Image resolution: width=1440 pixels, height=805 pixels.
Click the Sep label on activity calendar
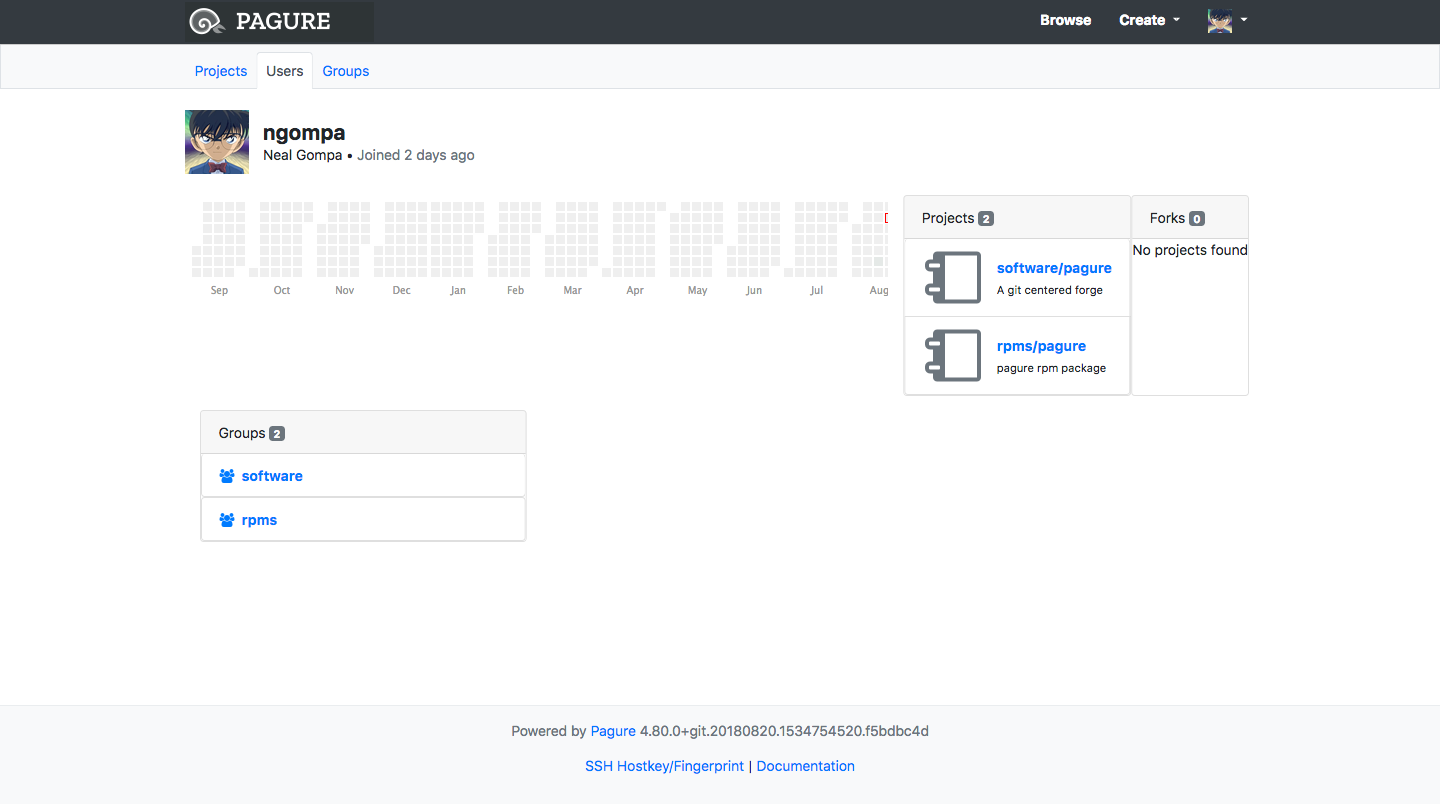tap(219, 290)
